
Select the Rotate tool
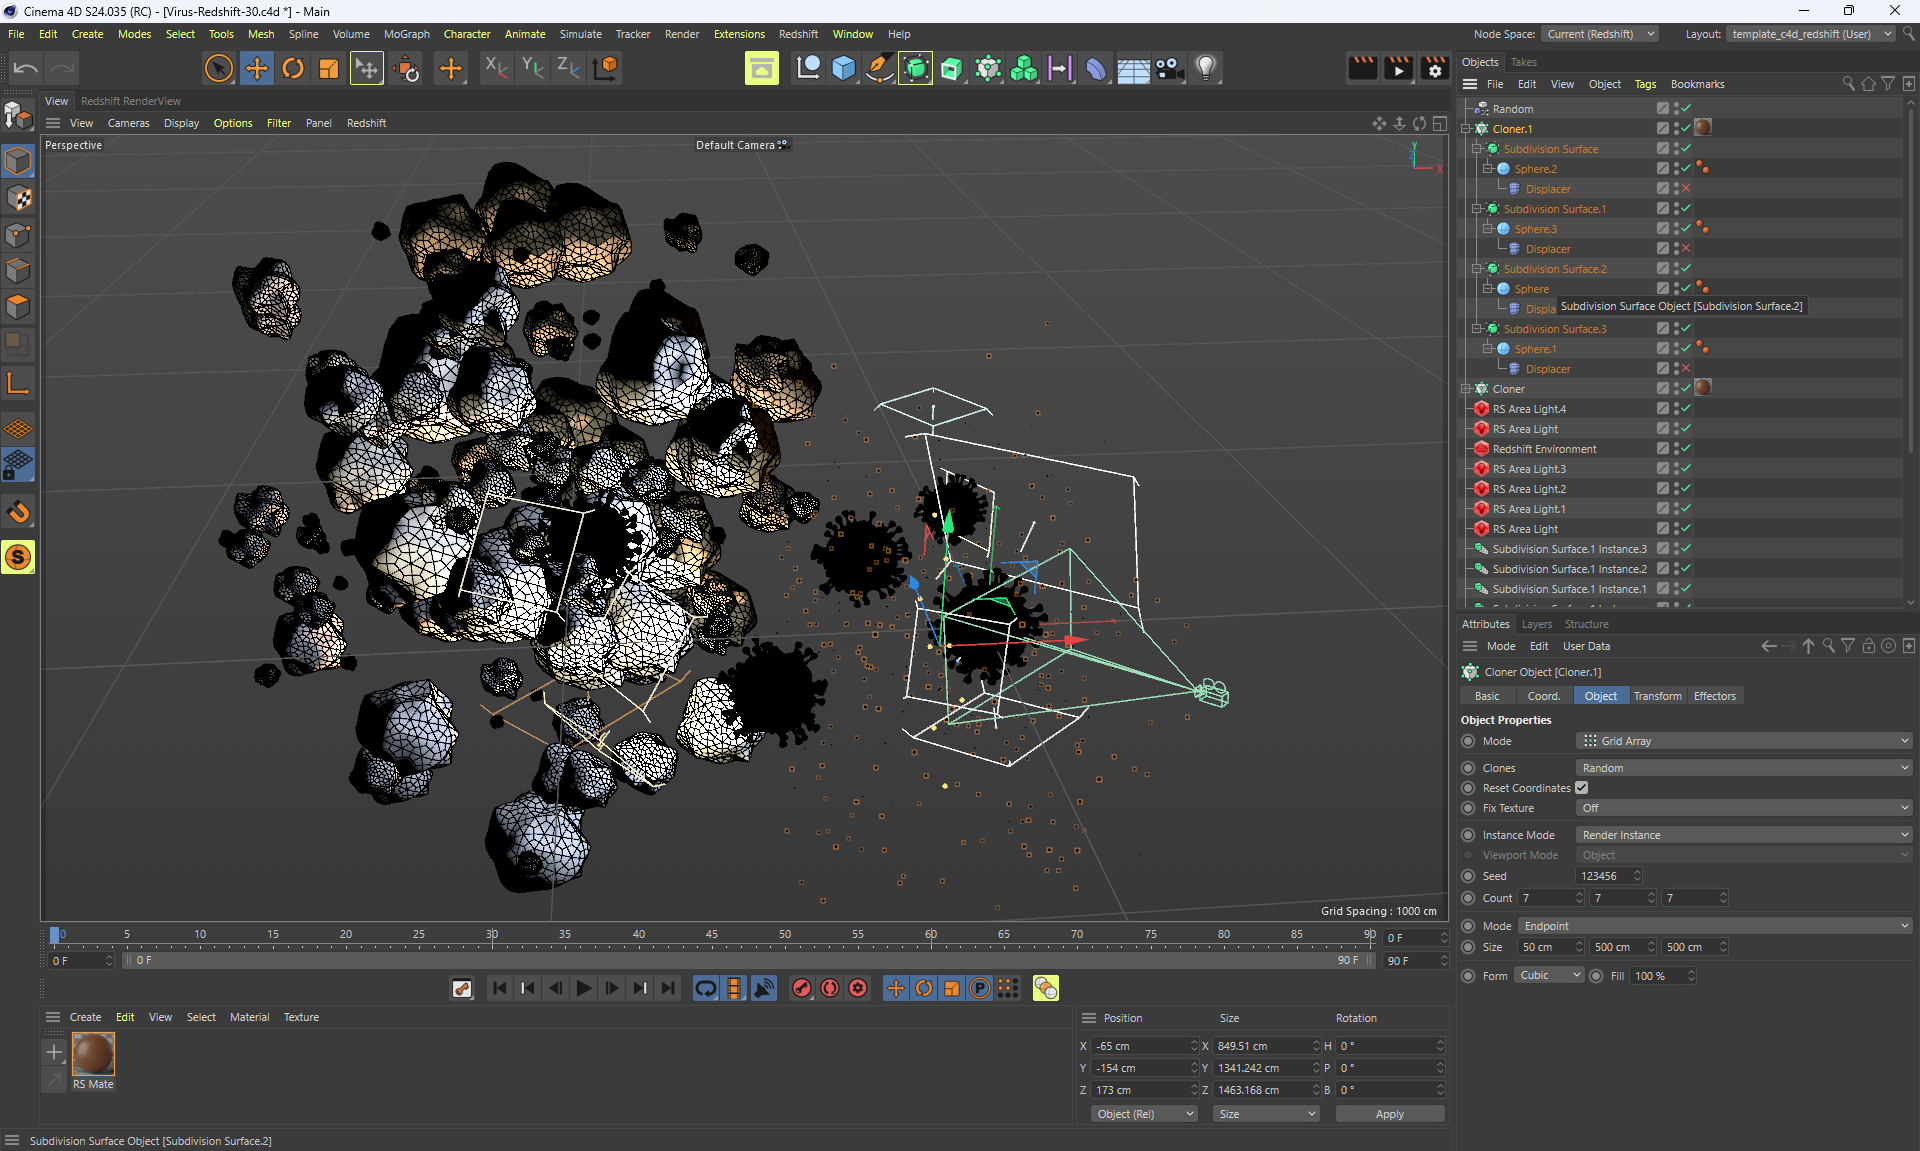pyautogui.click(x=292, y=68)
